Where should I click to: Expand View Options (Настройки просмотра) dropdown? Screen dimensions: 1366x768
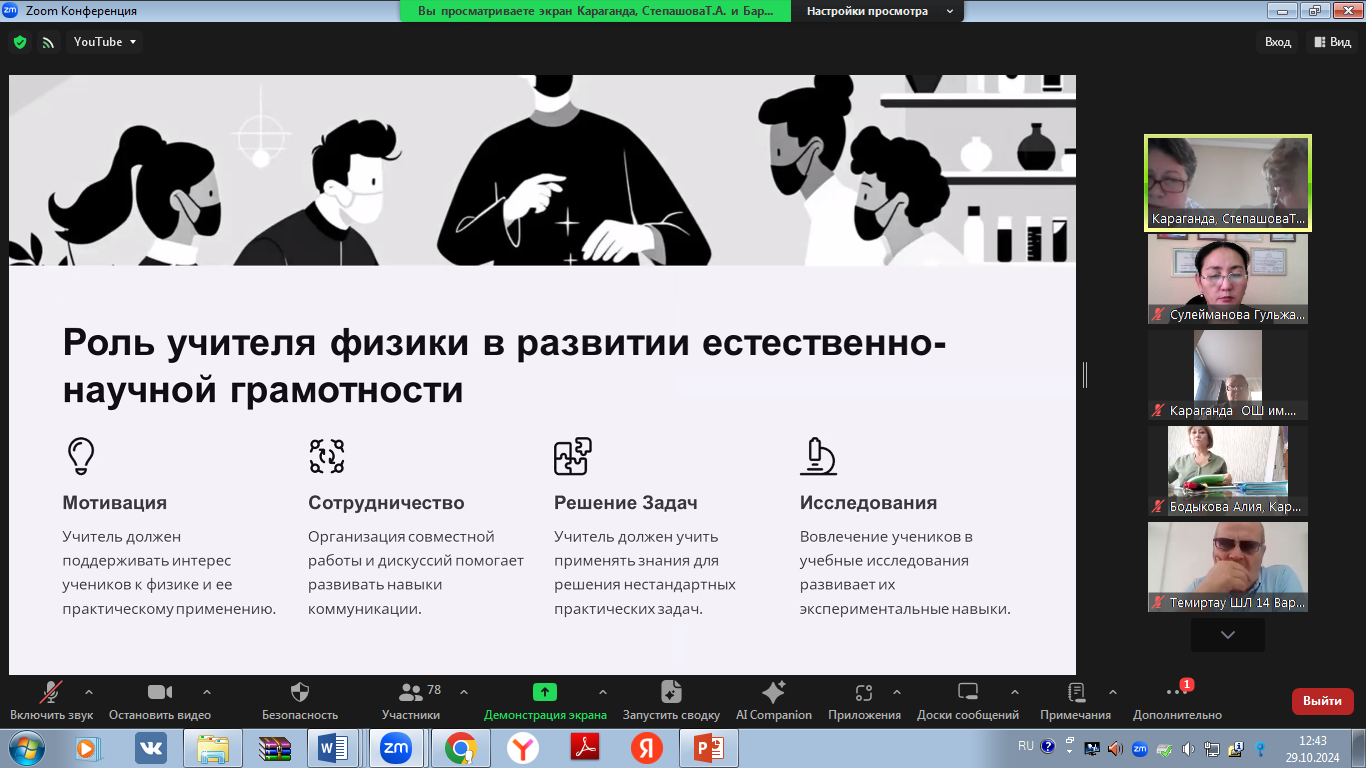pos(877,11)
